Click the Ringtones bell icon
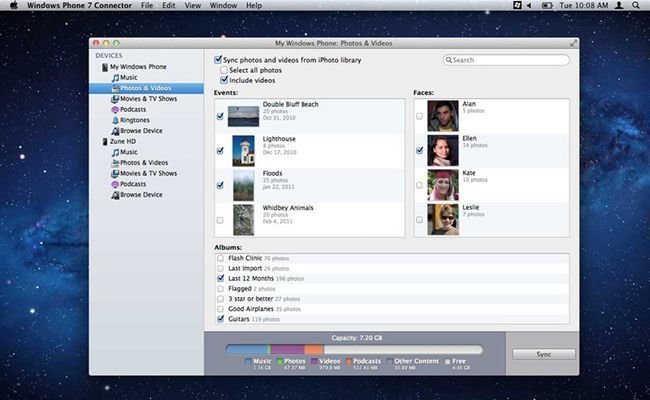650x400 pixels. click(115, 120)
